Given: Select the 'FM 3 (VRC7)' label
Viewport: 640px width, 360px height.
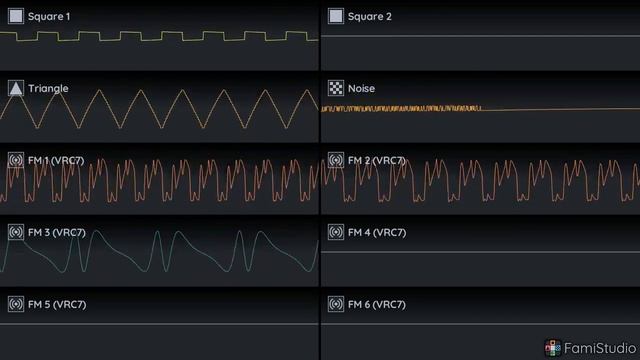Looking at the screenshot, I should click(x=57, y=233).
